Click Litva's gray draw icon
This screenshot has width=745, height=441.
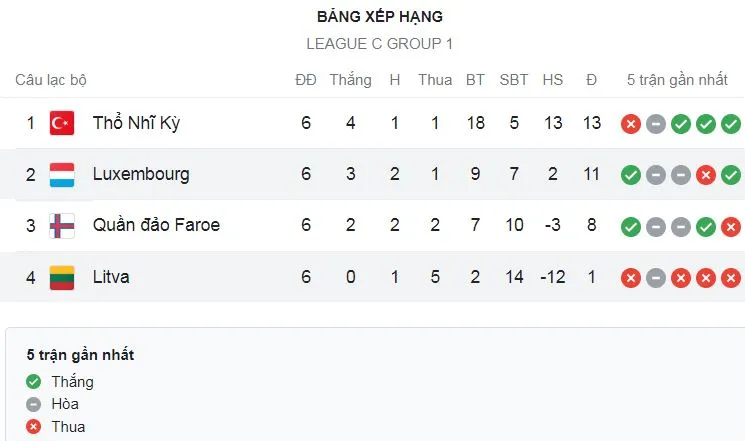655,277
